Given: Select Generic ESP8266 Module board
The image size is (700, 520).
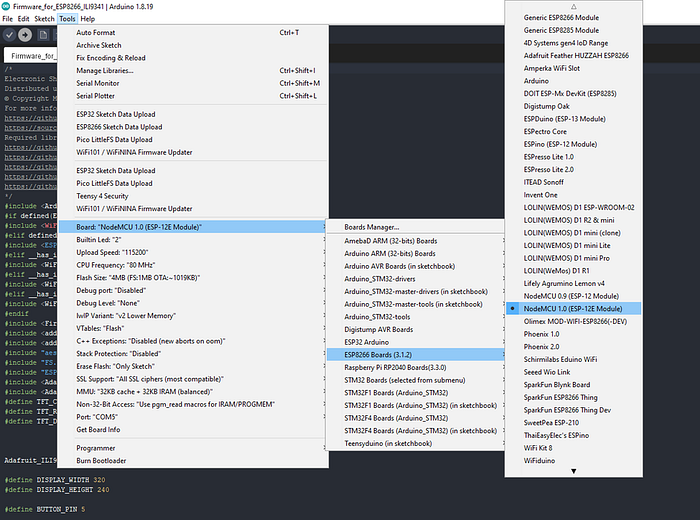Looking at the screenshot, I should point(574,17).
